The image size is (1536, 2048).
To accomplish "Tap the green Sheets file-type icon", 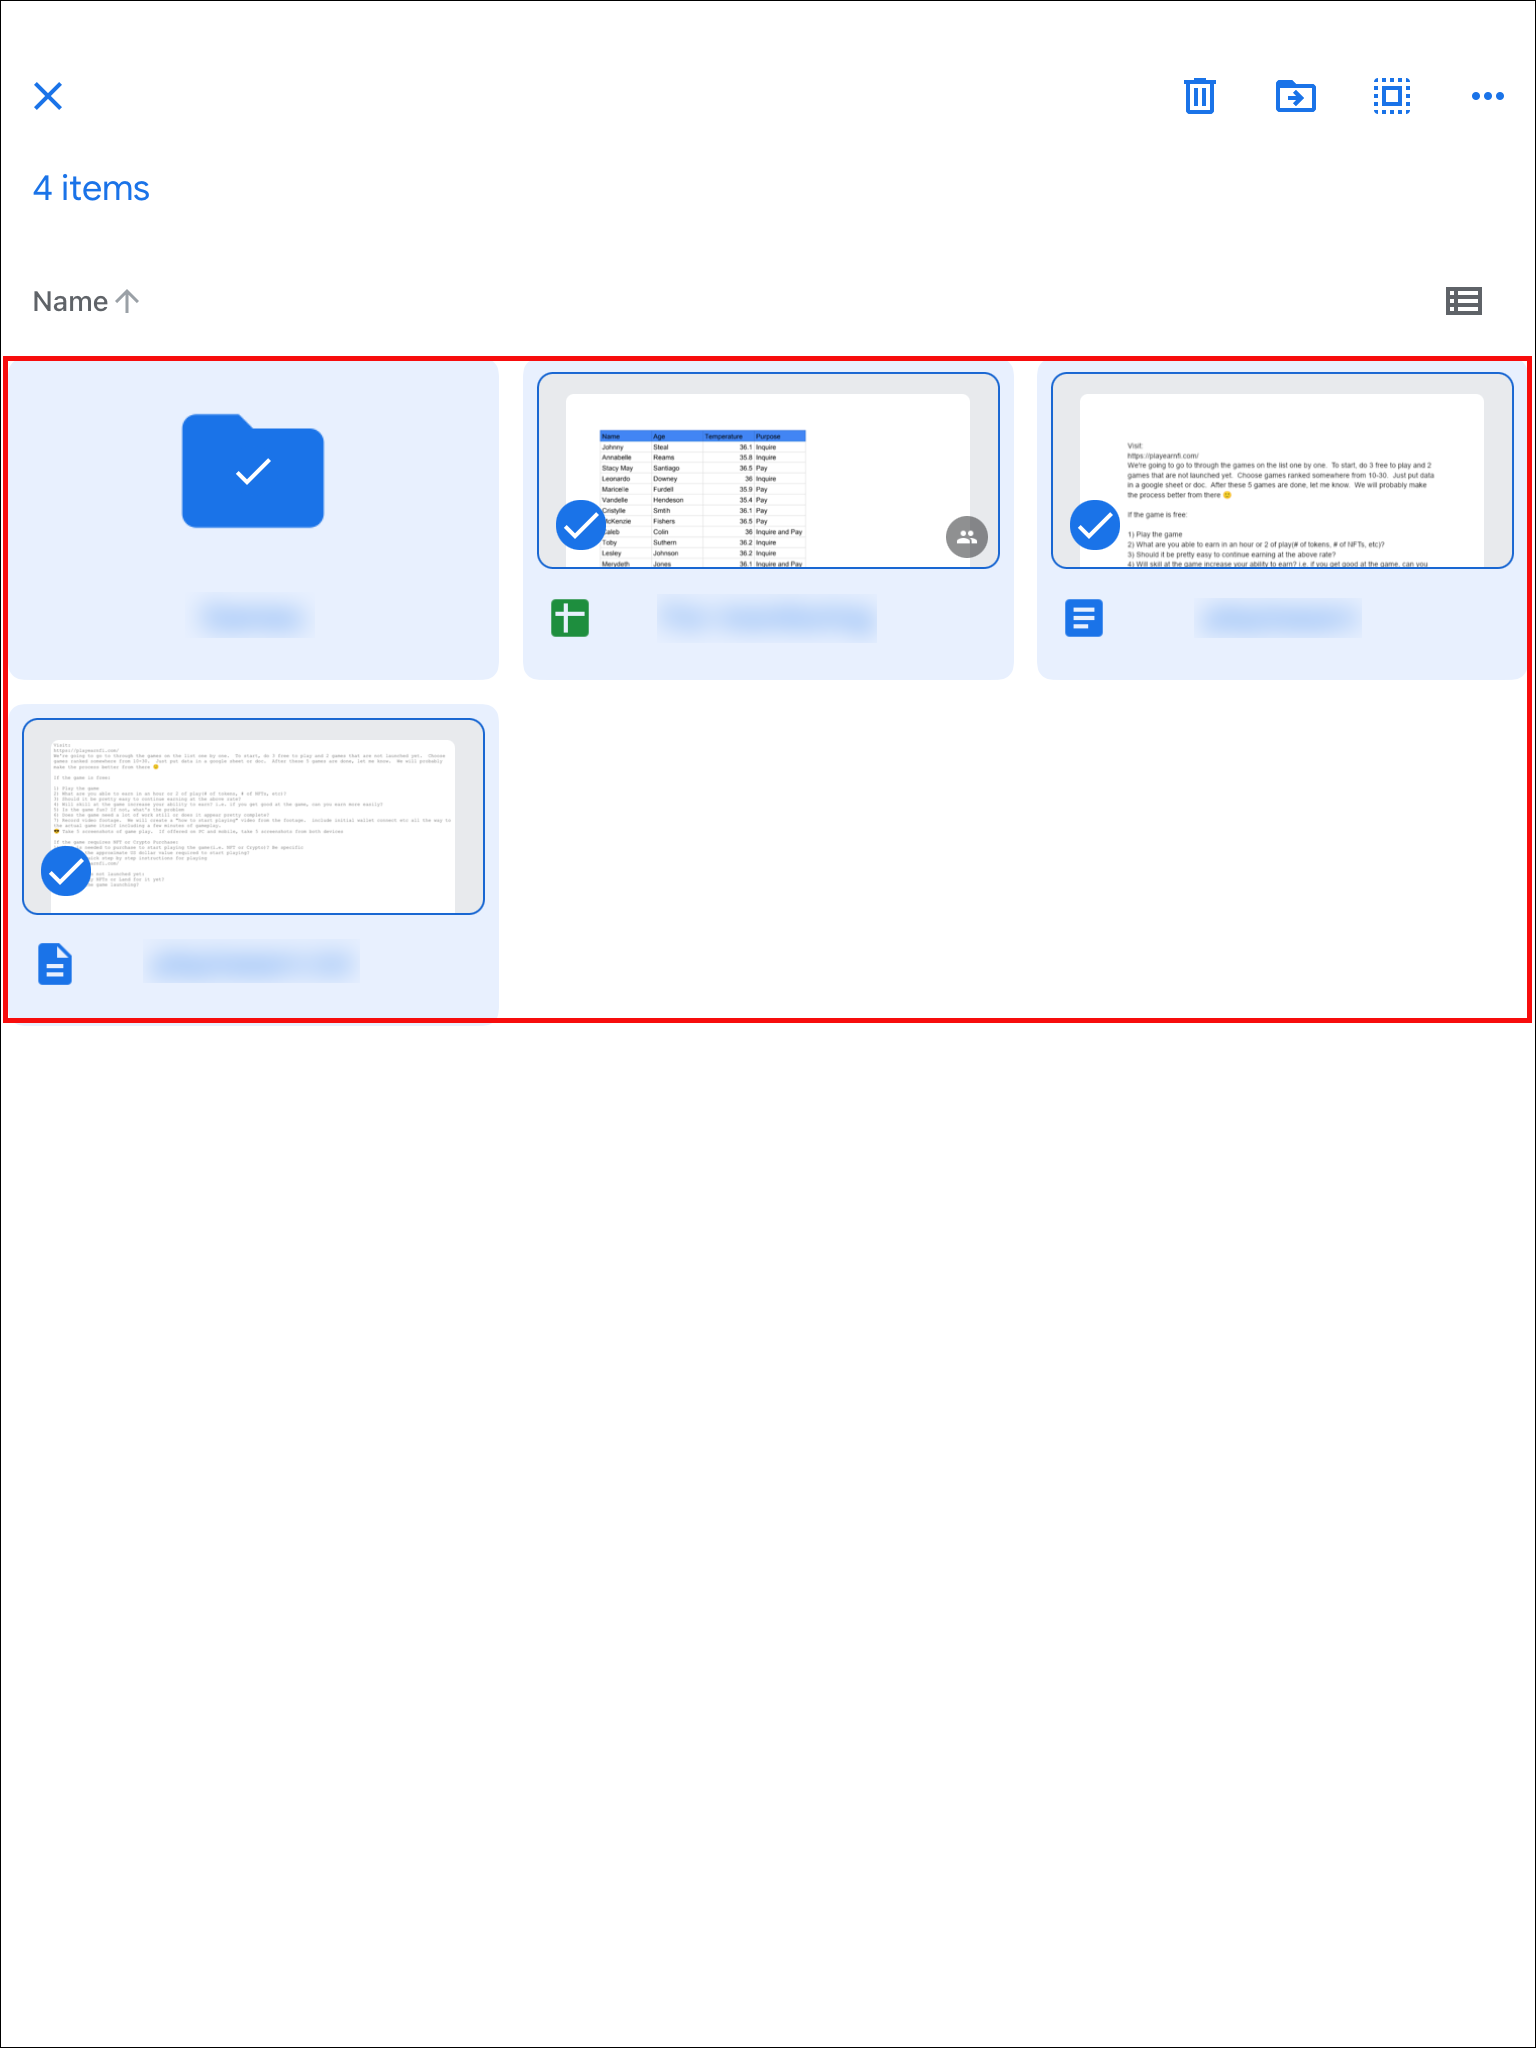I will click(x=570, y=618).
